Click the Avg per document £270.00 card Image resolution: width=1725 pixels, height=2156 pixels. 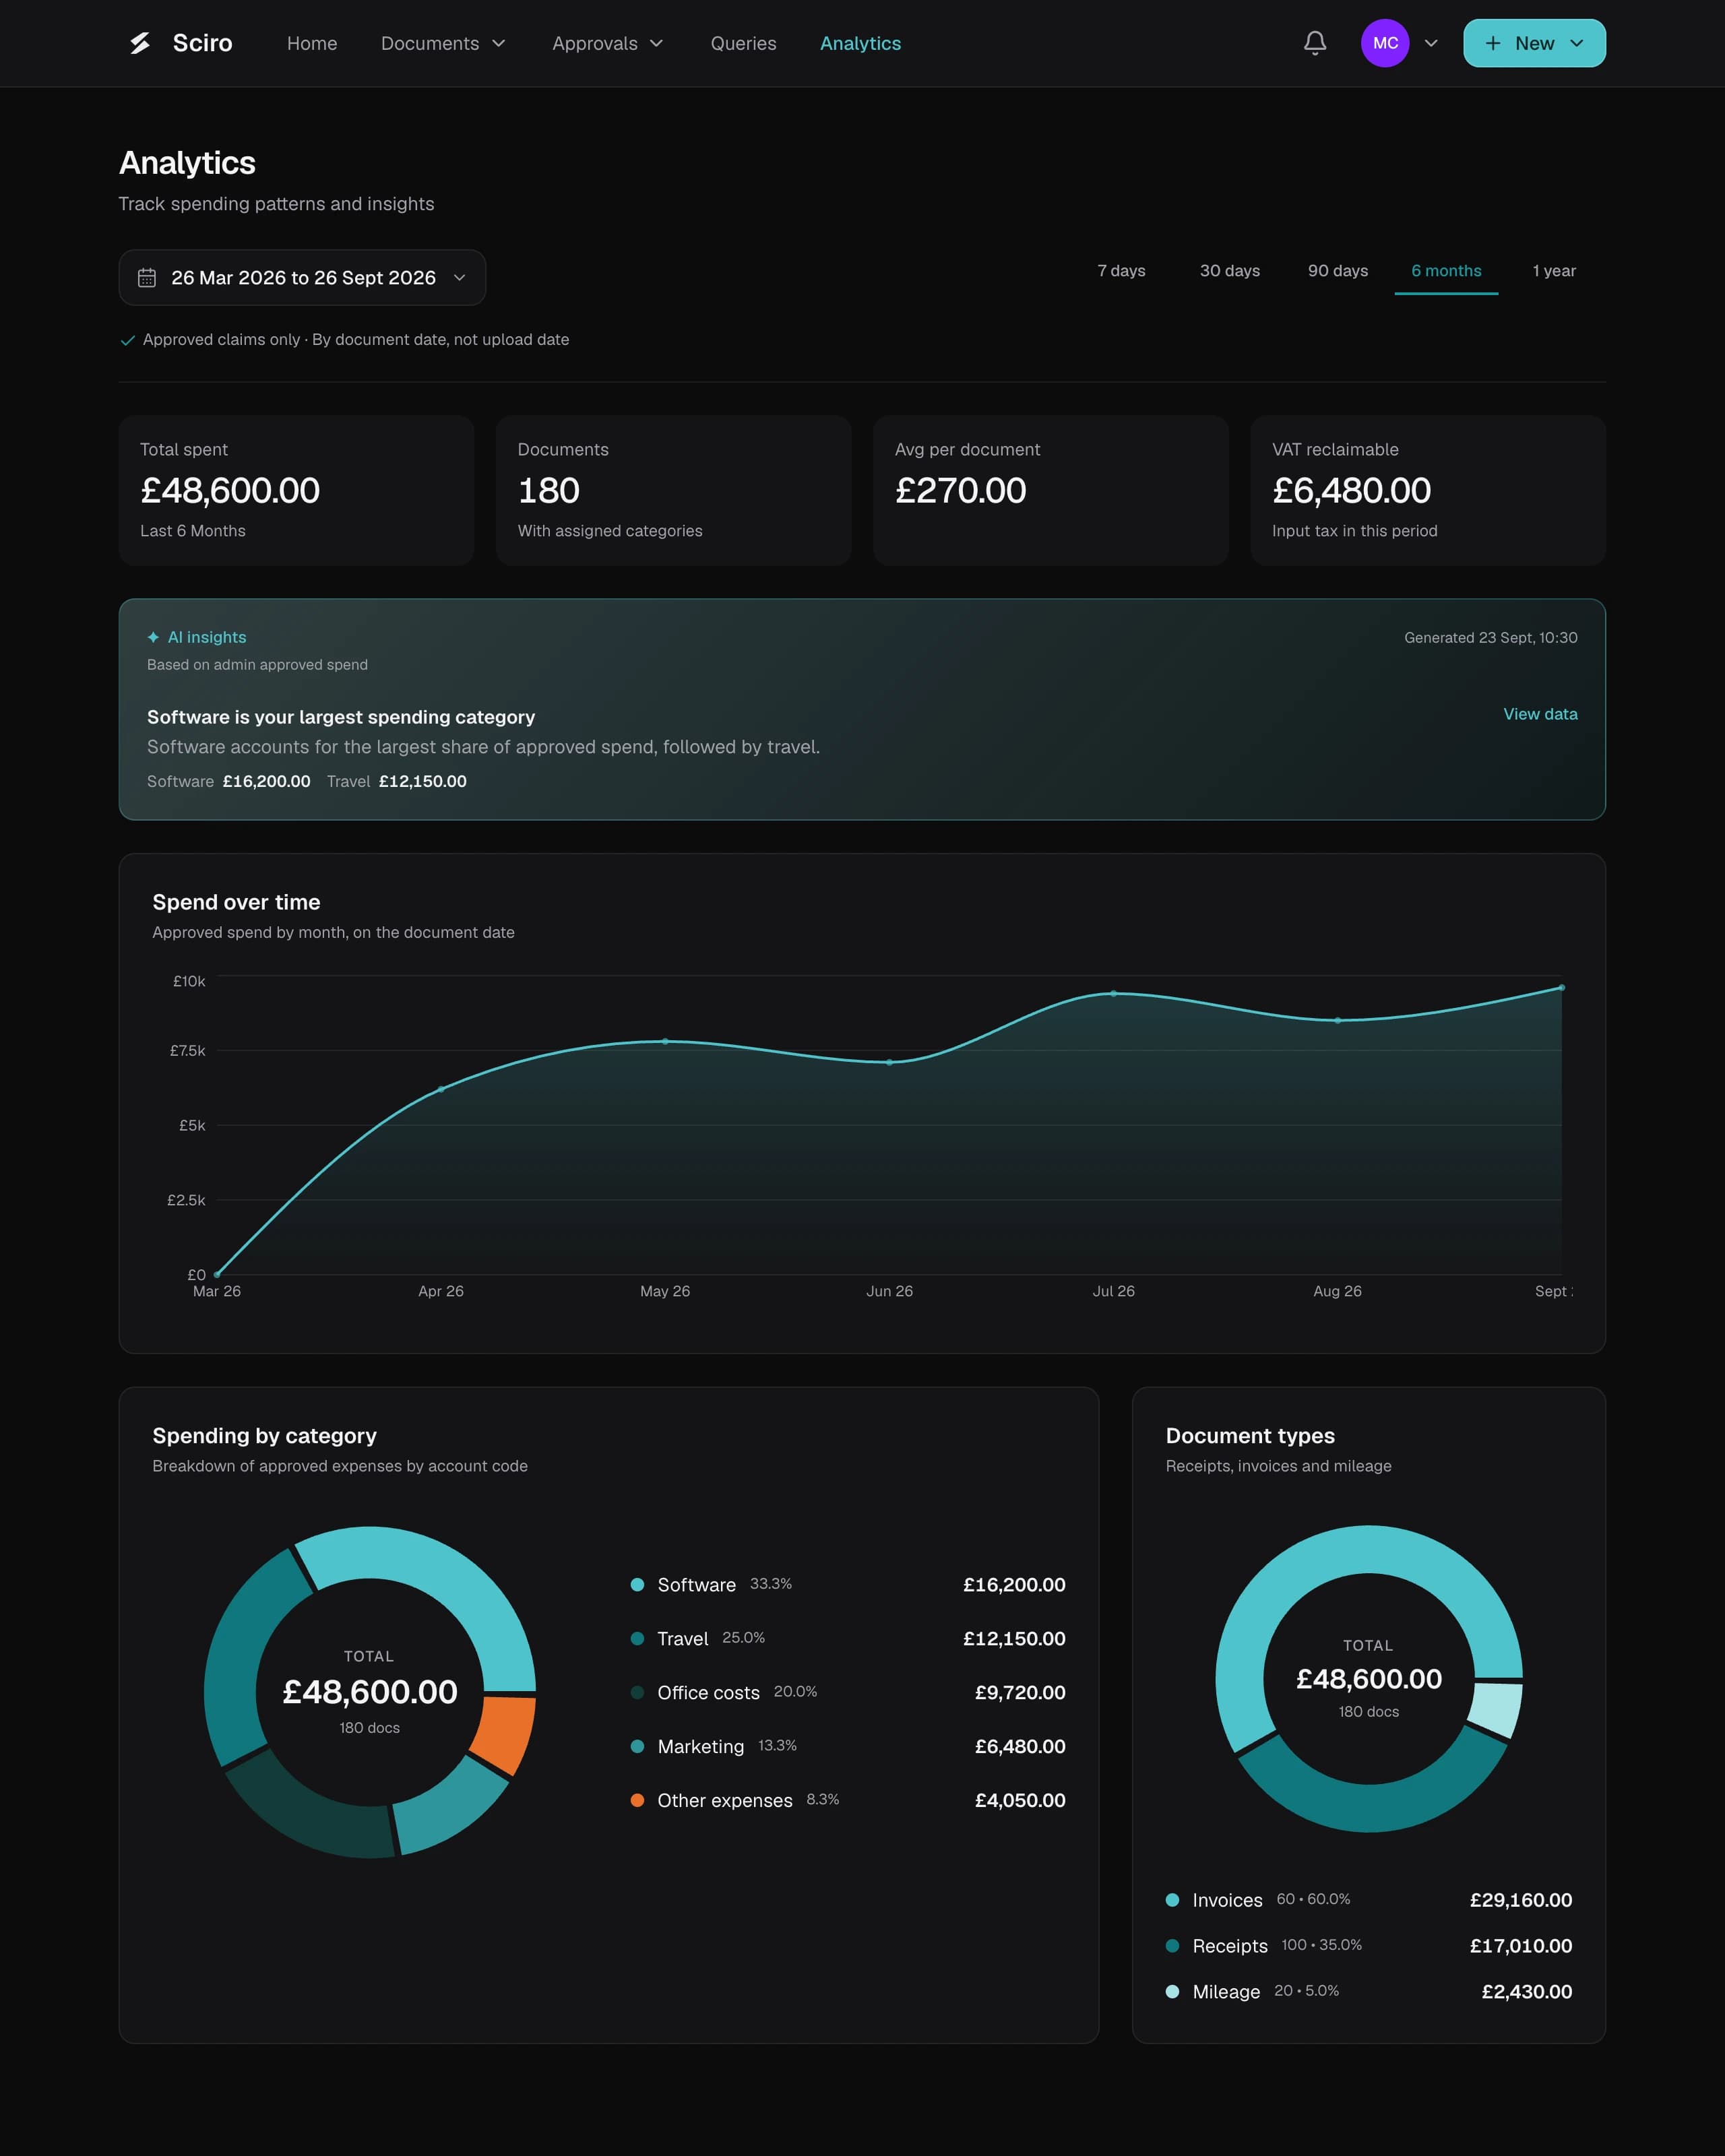pyautogui.click(x=1051, y=490)
